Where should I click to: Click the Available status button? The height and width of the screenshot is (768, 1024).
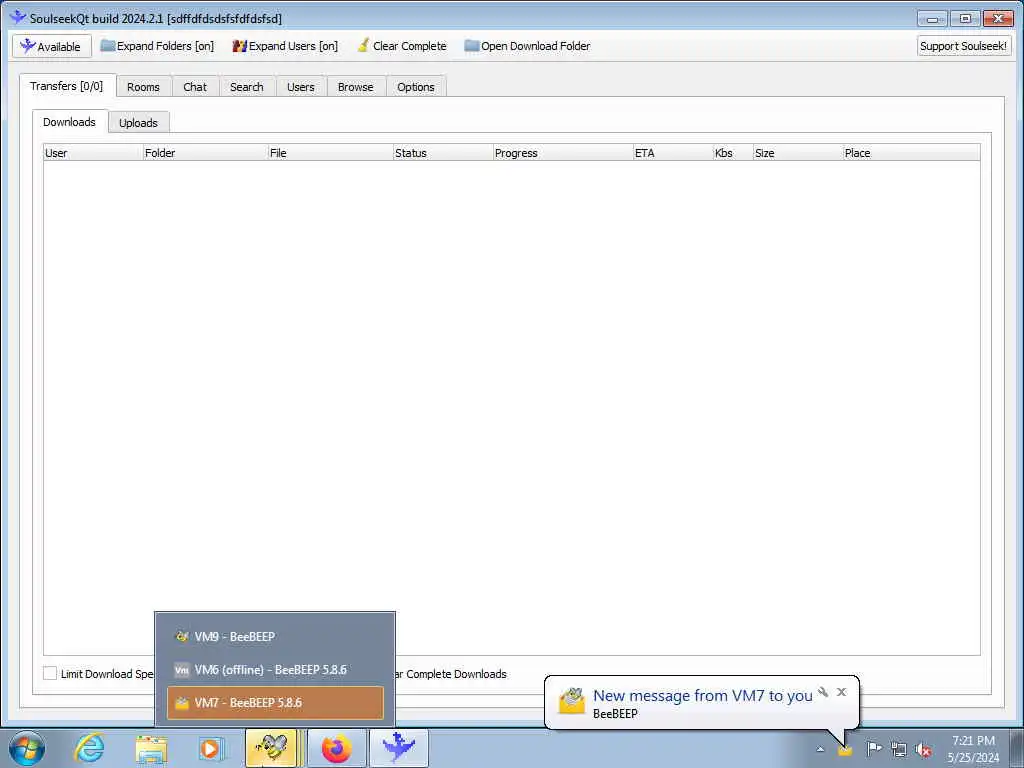click(x=52, y=46)
